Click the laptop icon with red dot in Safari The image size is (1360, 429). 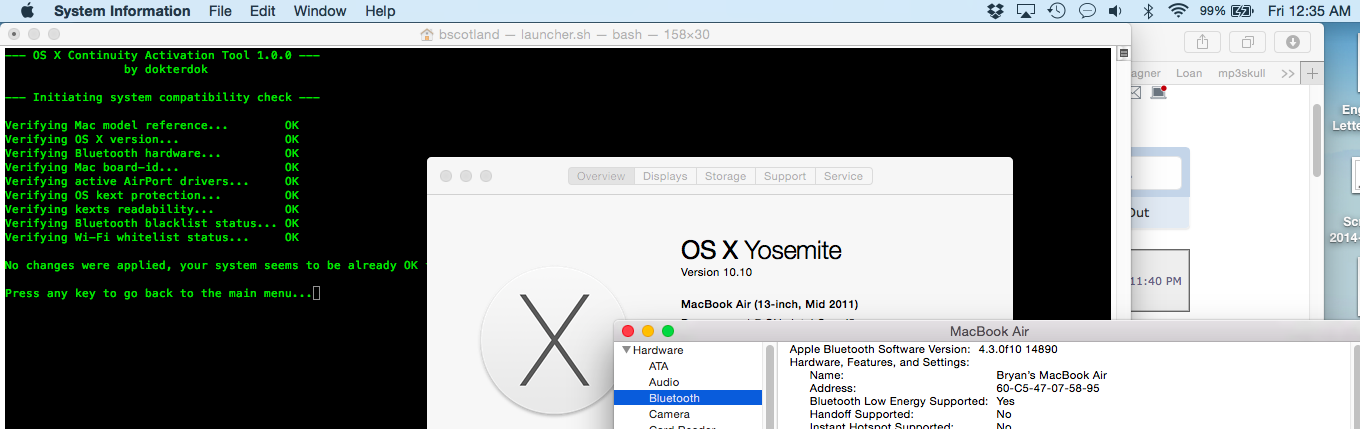pos(1159,92)
